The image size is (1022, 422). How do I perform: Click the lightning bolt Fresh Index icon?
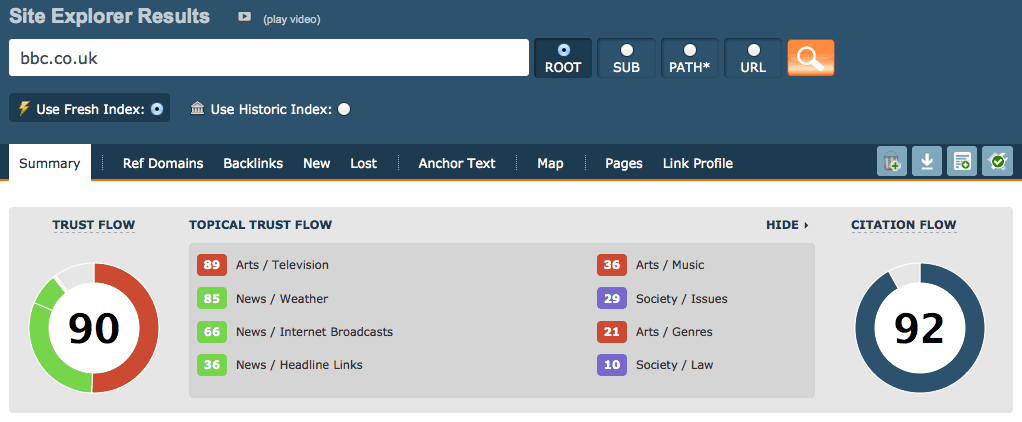point(24,108)
